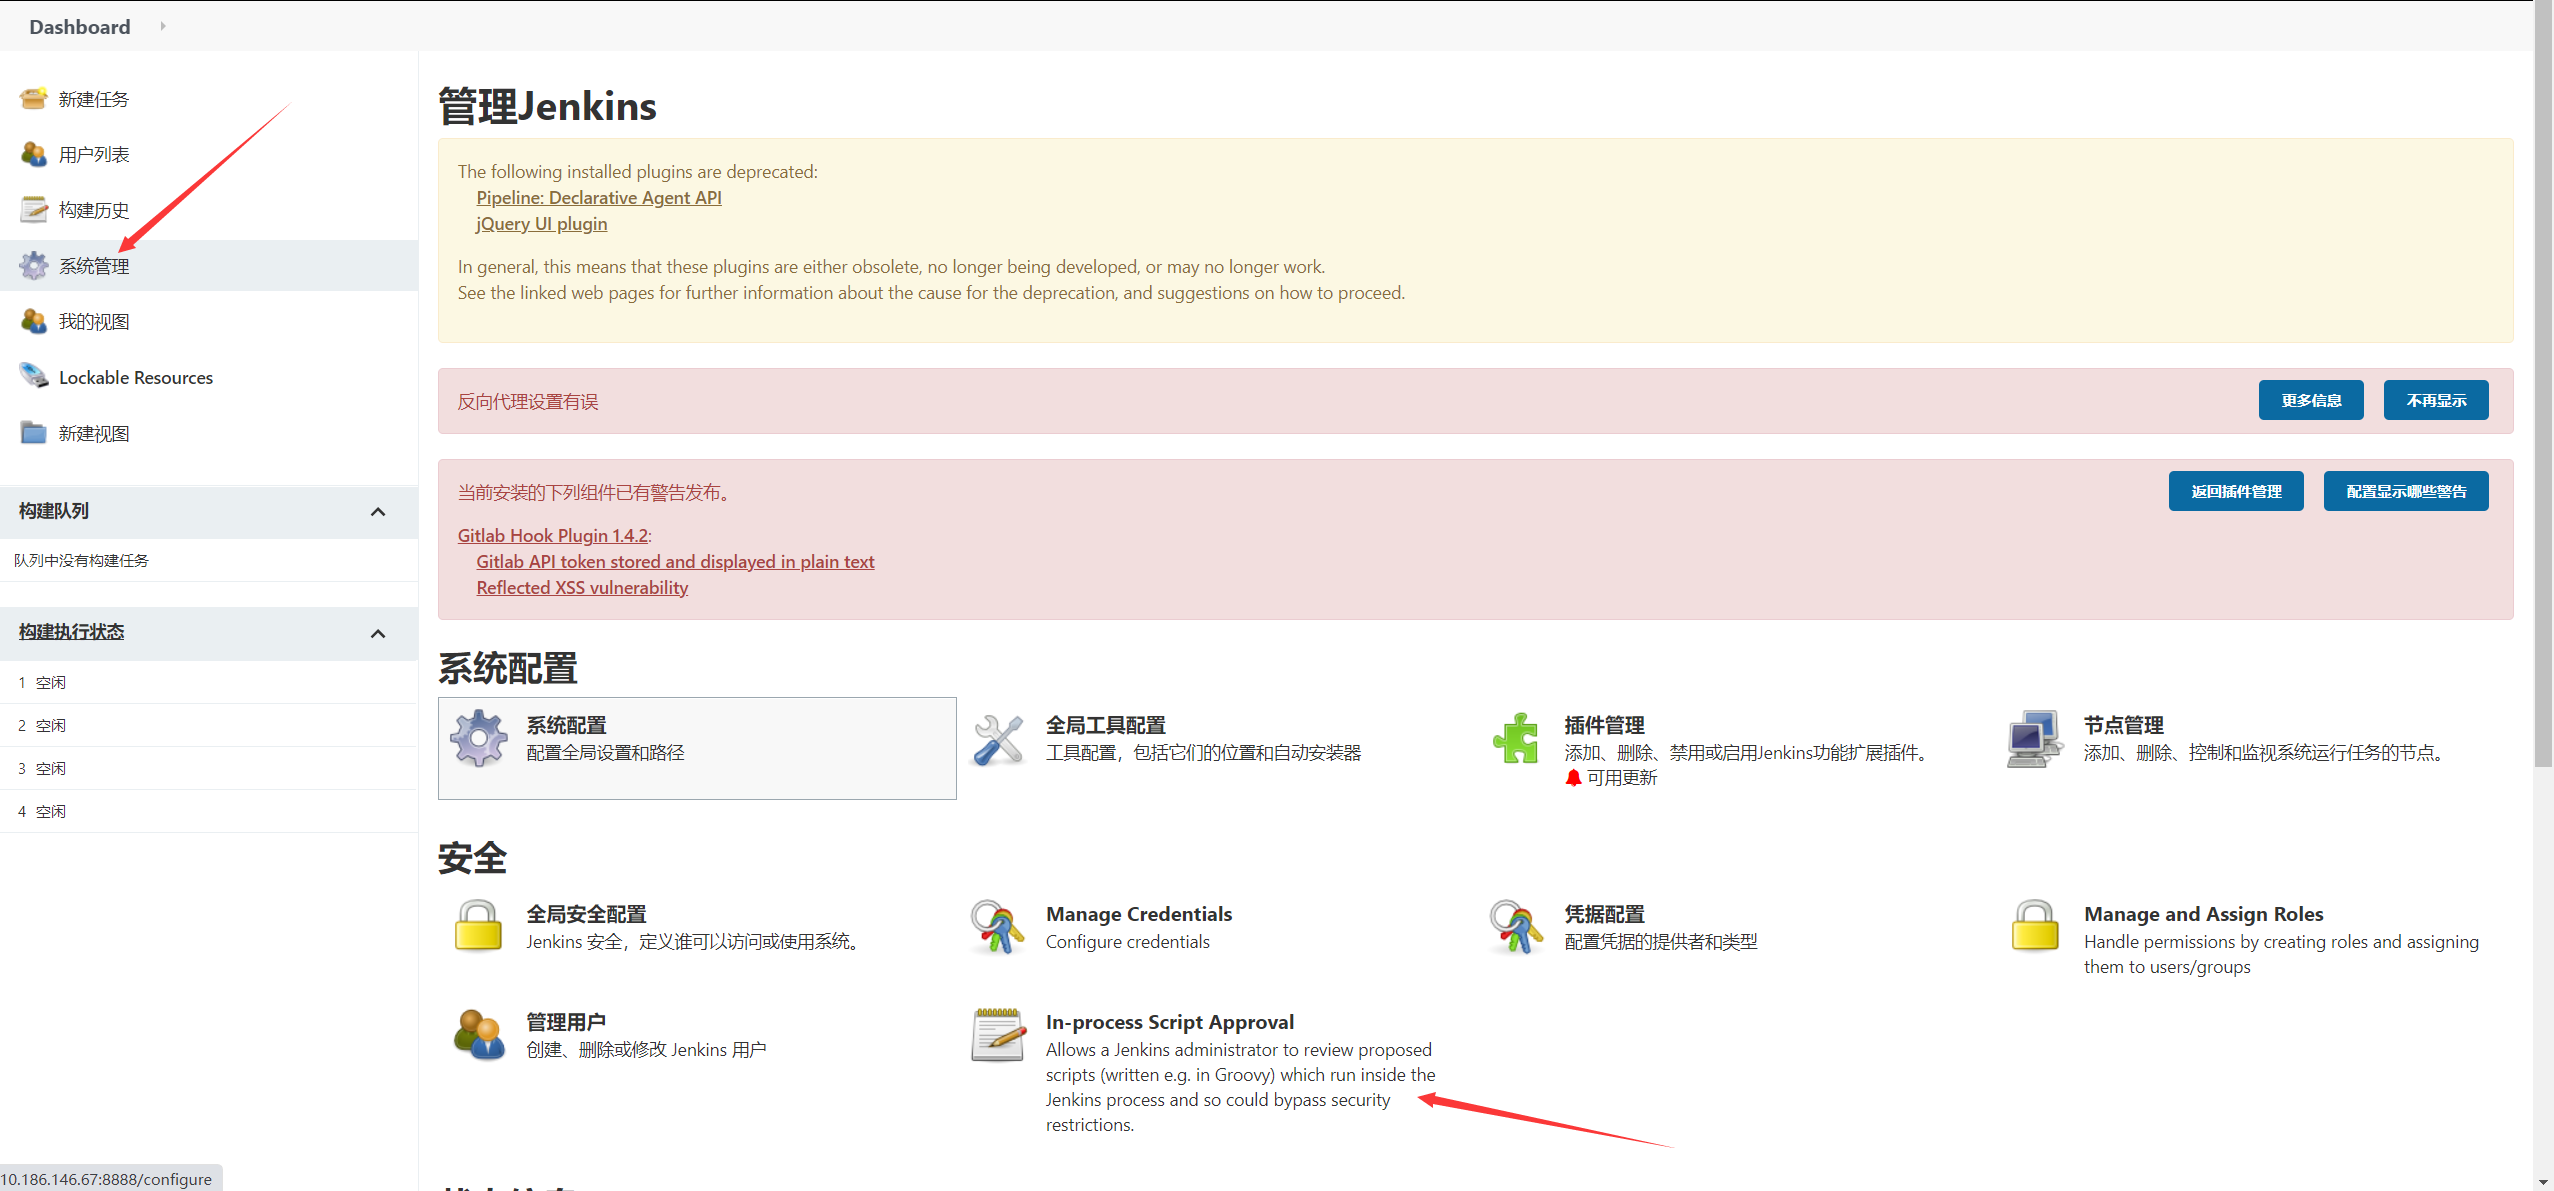Expand the Dashboard breadcrumb arrow

click(x=163, y=27)
